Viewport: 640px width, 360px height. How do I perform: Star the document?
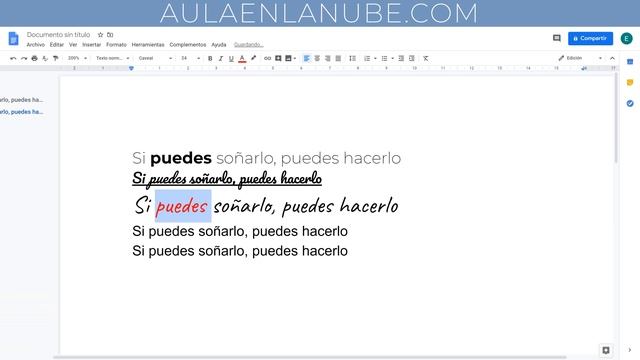[100, 35]
